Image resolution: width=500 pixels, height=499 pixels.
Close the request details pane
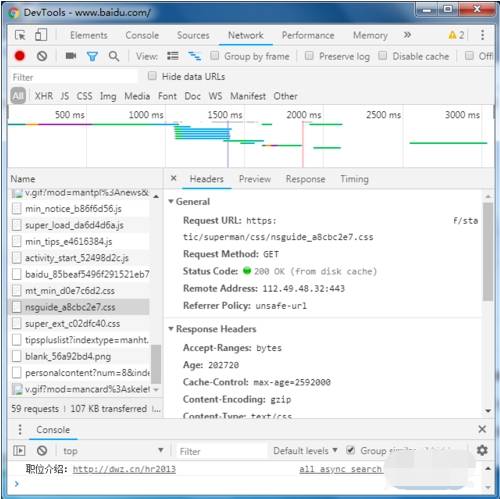click(173, 178)
